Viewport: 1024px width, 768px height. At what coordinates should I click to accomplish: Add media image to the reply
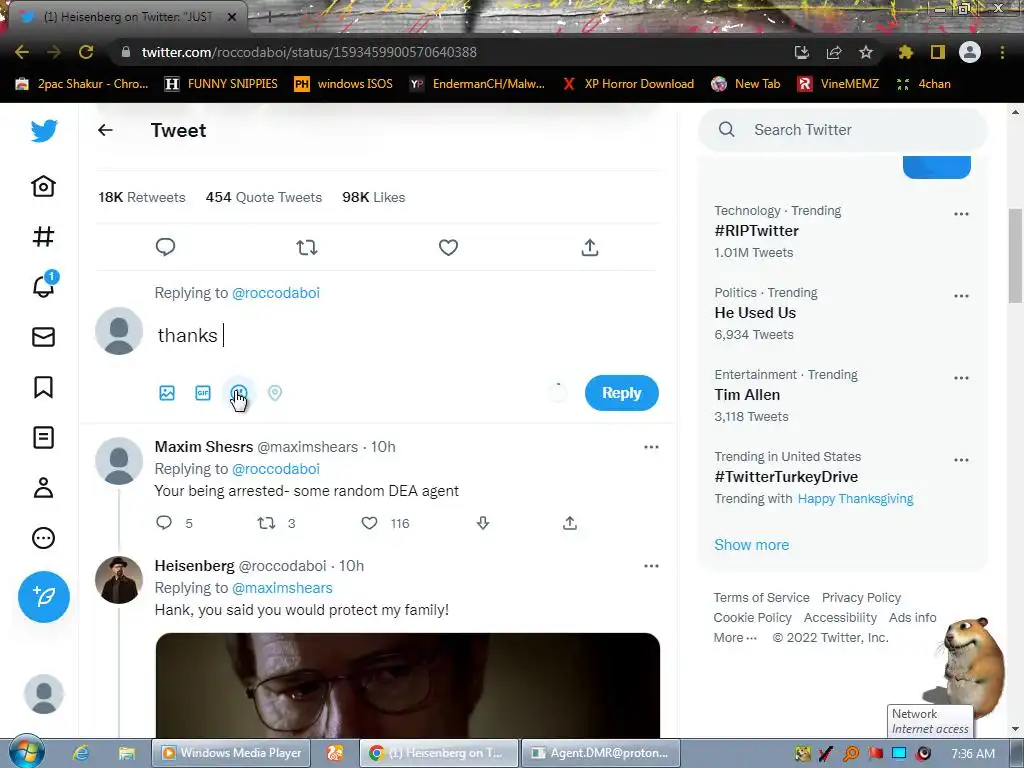pyautogui.click(x=167, y=392)
